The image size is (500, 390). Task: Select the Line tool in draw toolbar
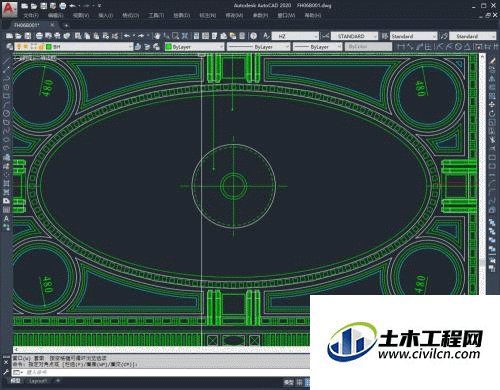6,61
